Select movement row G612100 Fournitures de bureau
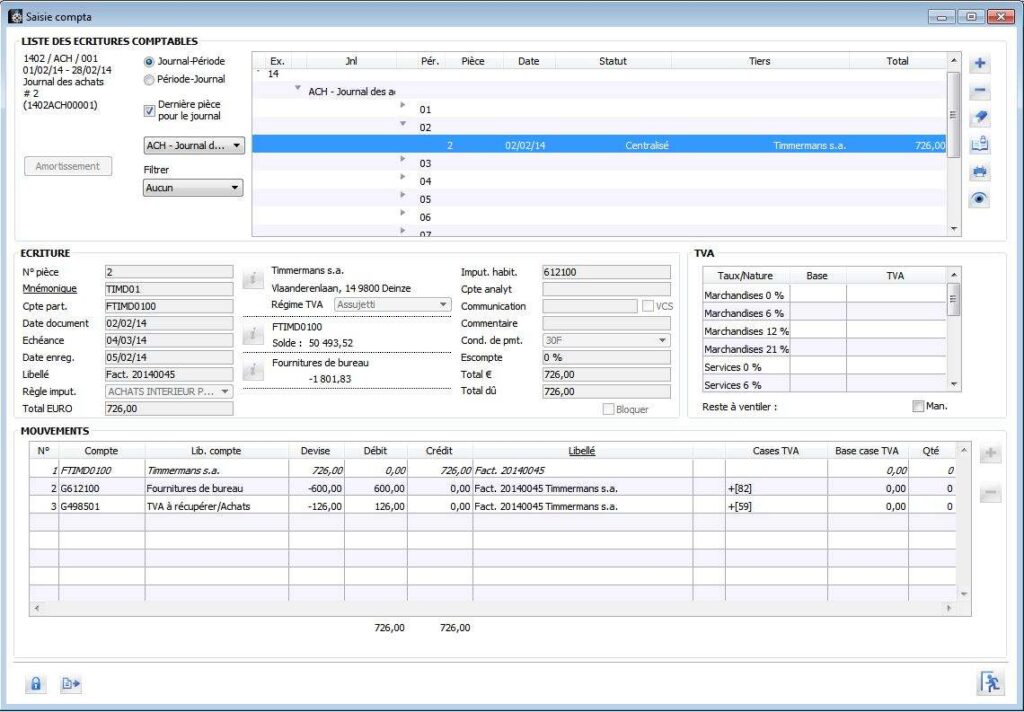 pos(493,488)
